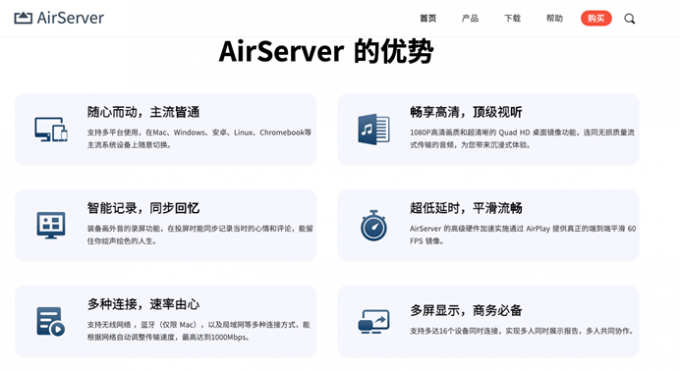Click the AirServer 的优势 heading
The image size is (680, 371).
[326, 51]
